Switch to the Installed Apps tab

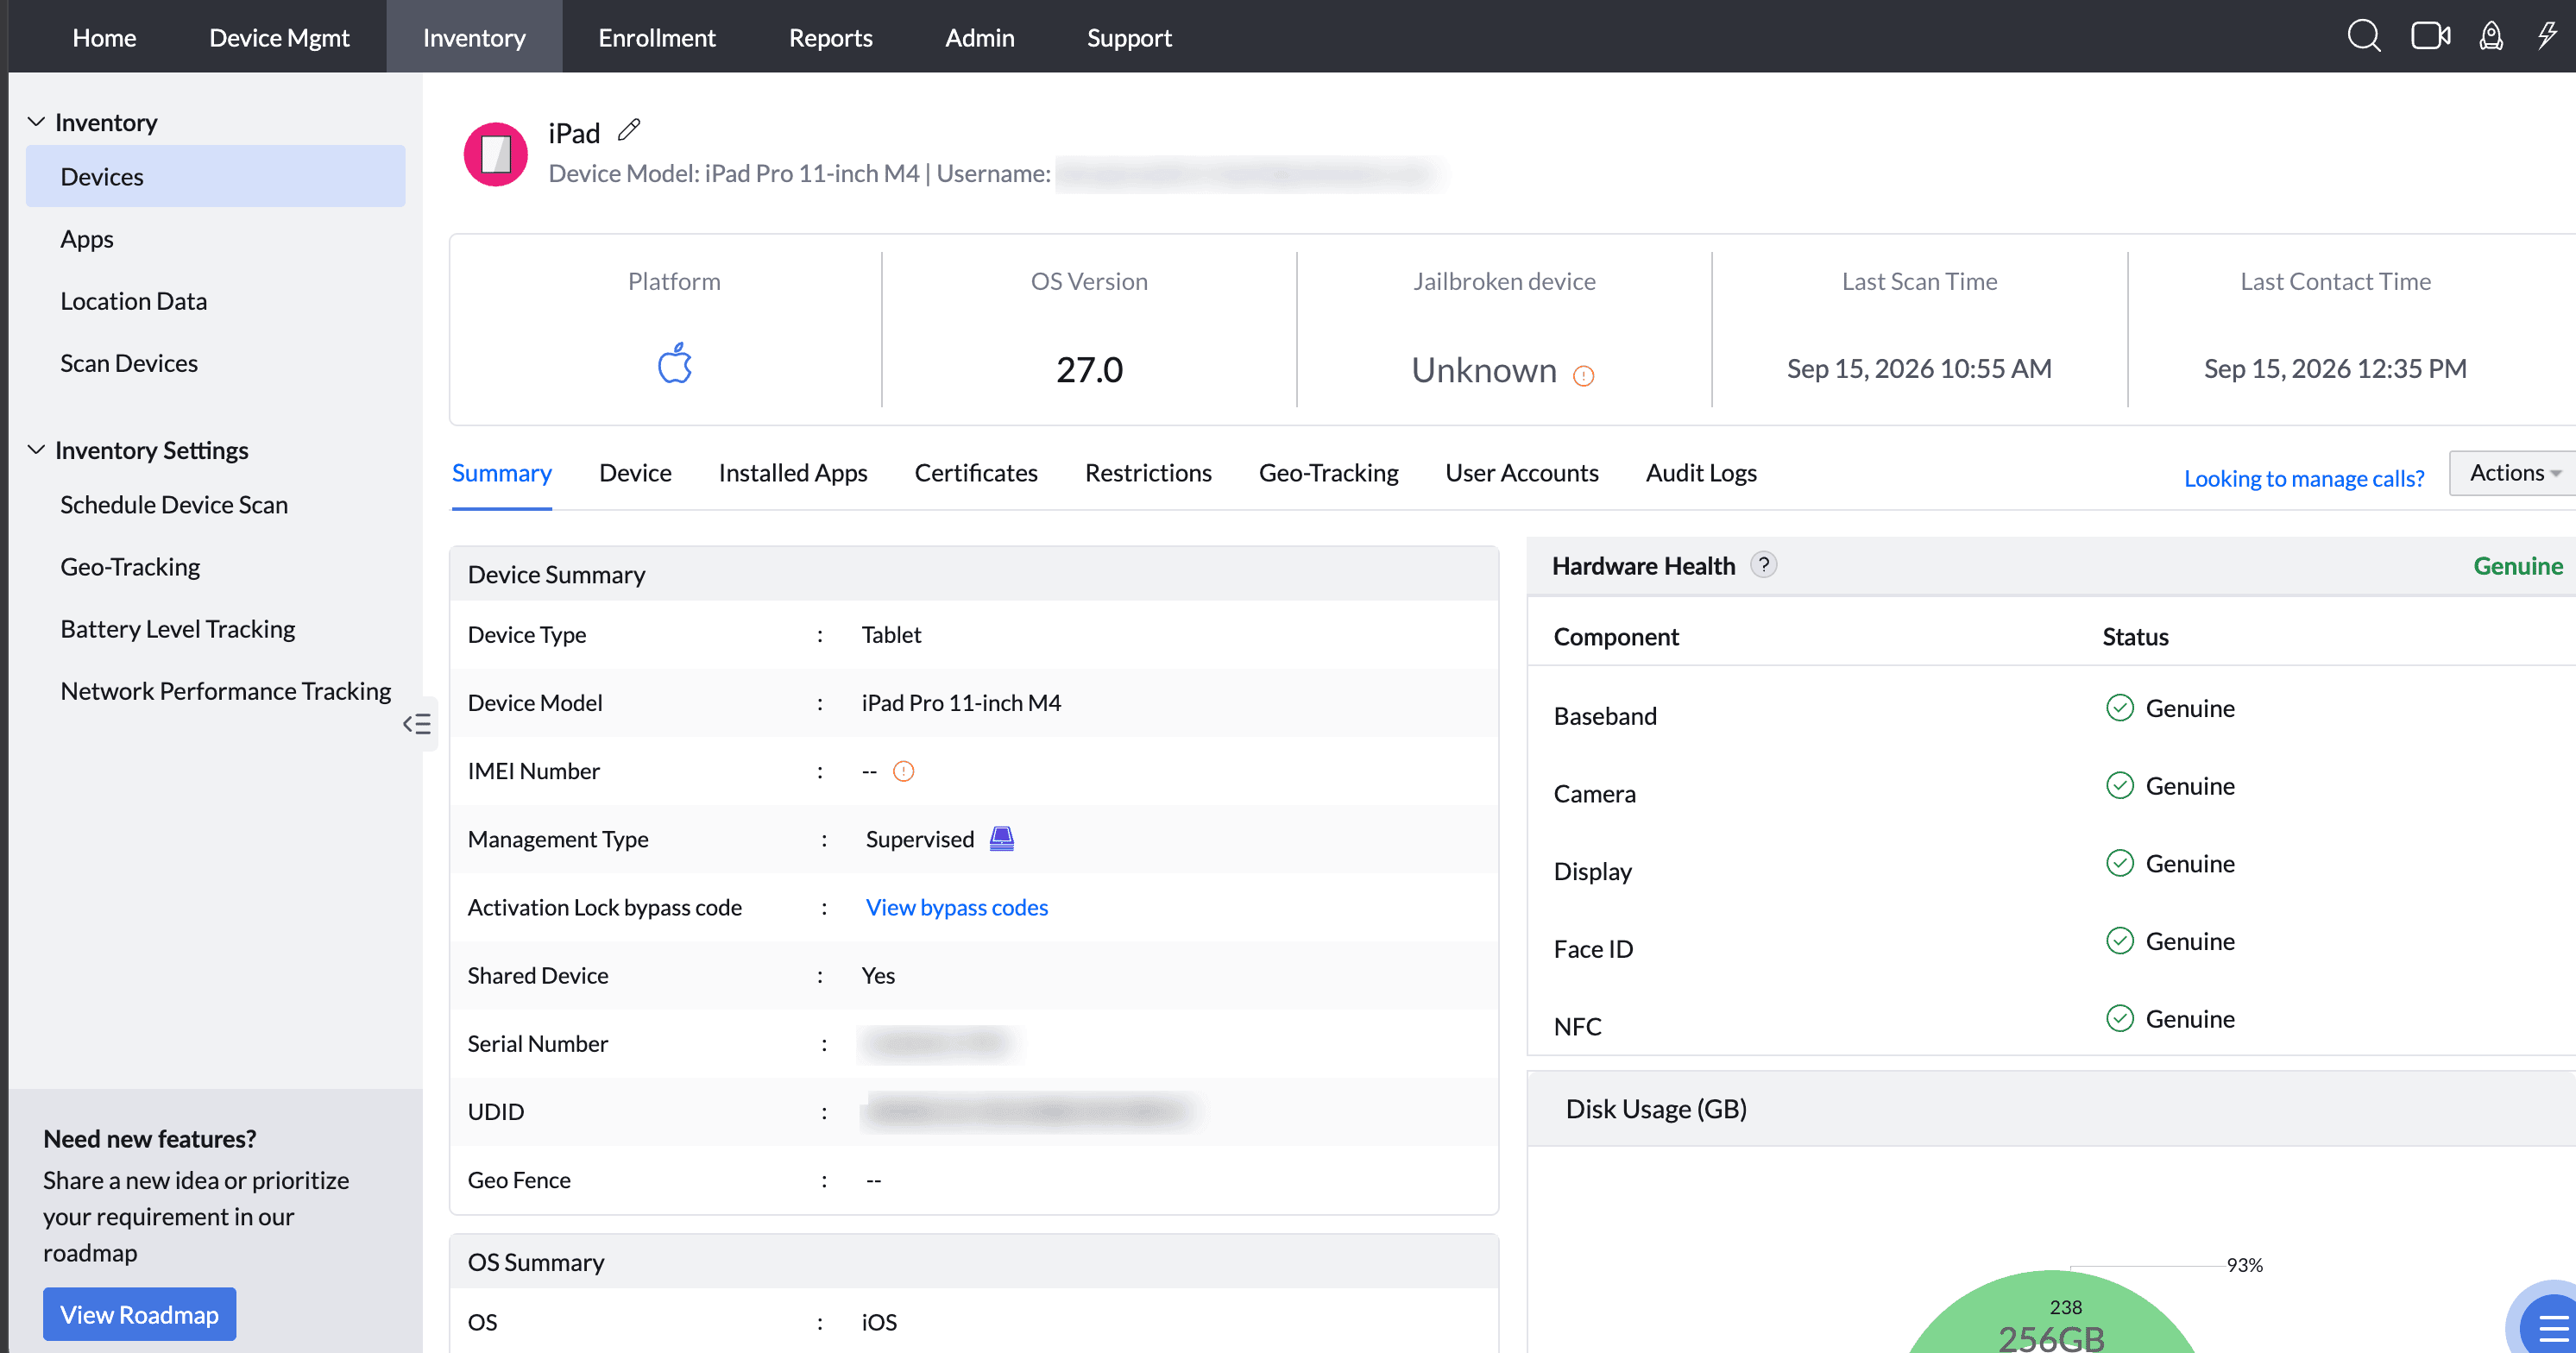click(793, 473)
